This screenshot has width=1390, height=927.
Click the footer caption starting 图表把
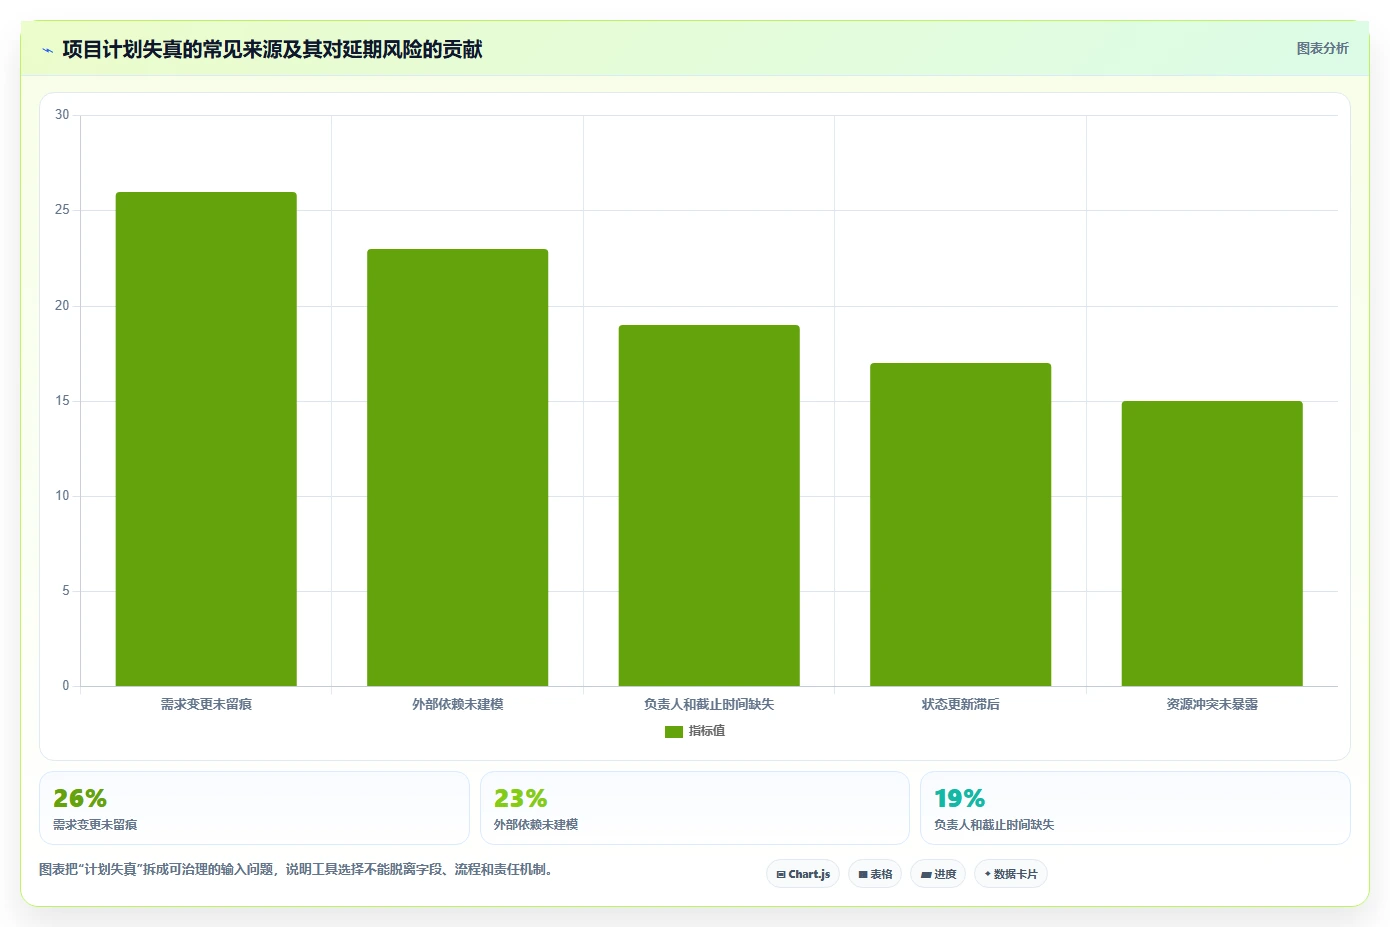(296, 869)
